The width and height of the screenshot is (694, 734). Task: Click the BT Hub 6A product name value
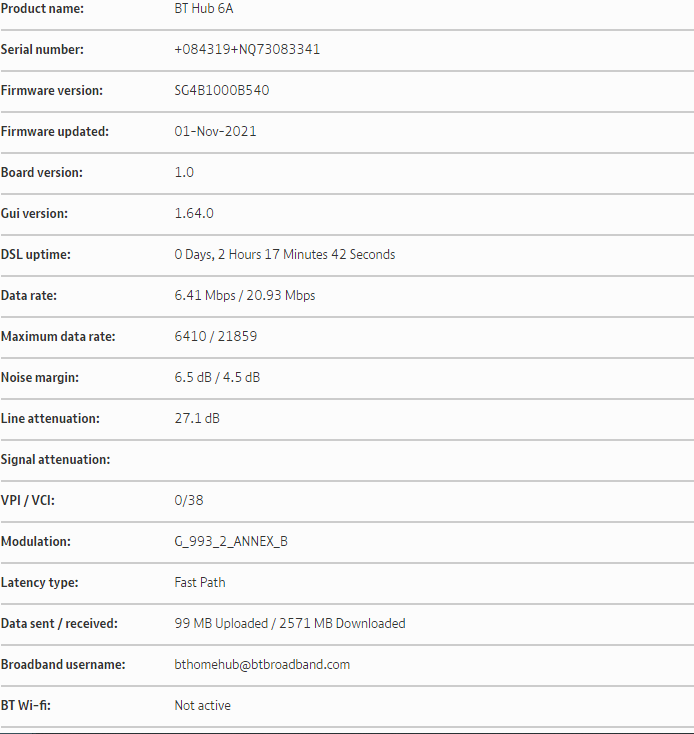[x=206, y=9]
